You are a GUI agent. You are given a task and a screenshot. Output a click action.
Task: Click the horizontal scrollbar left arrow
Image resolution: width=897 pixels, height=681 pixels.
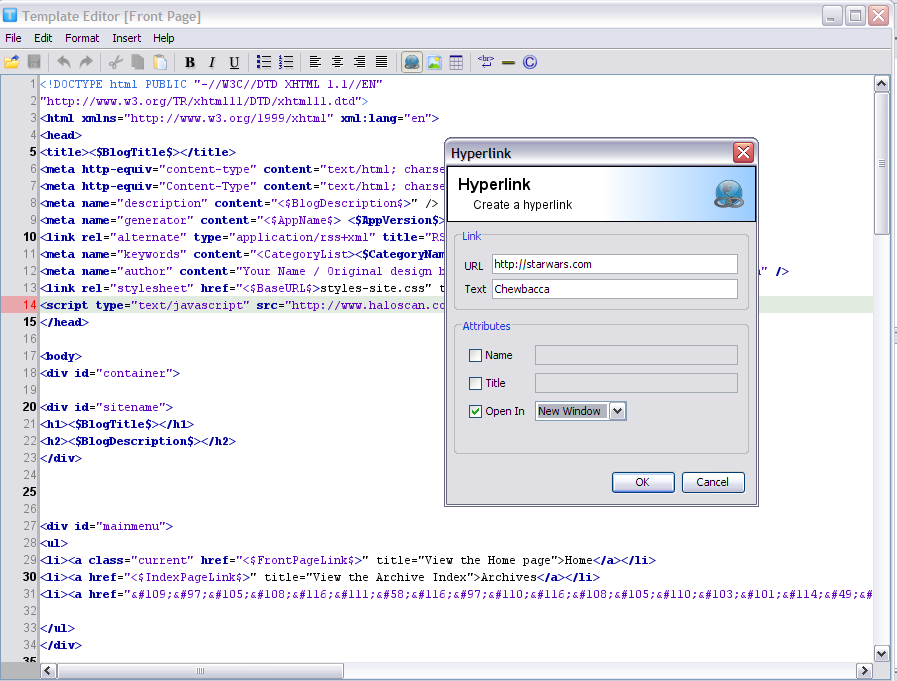tap(48, 670)
